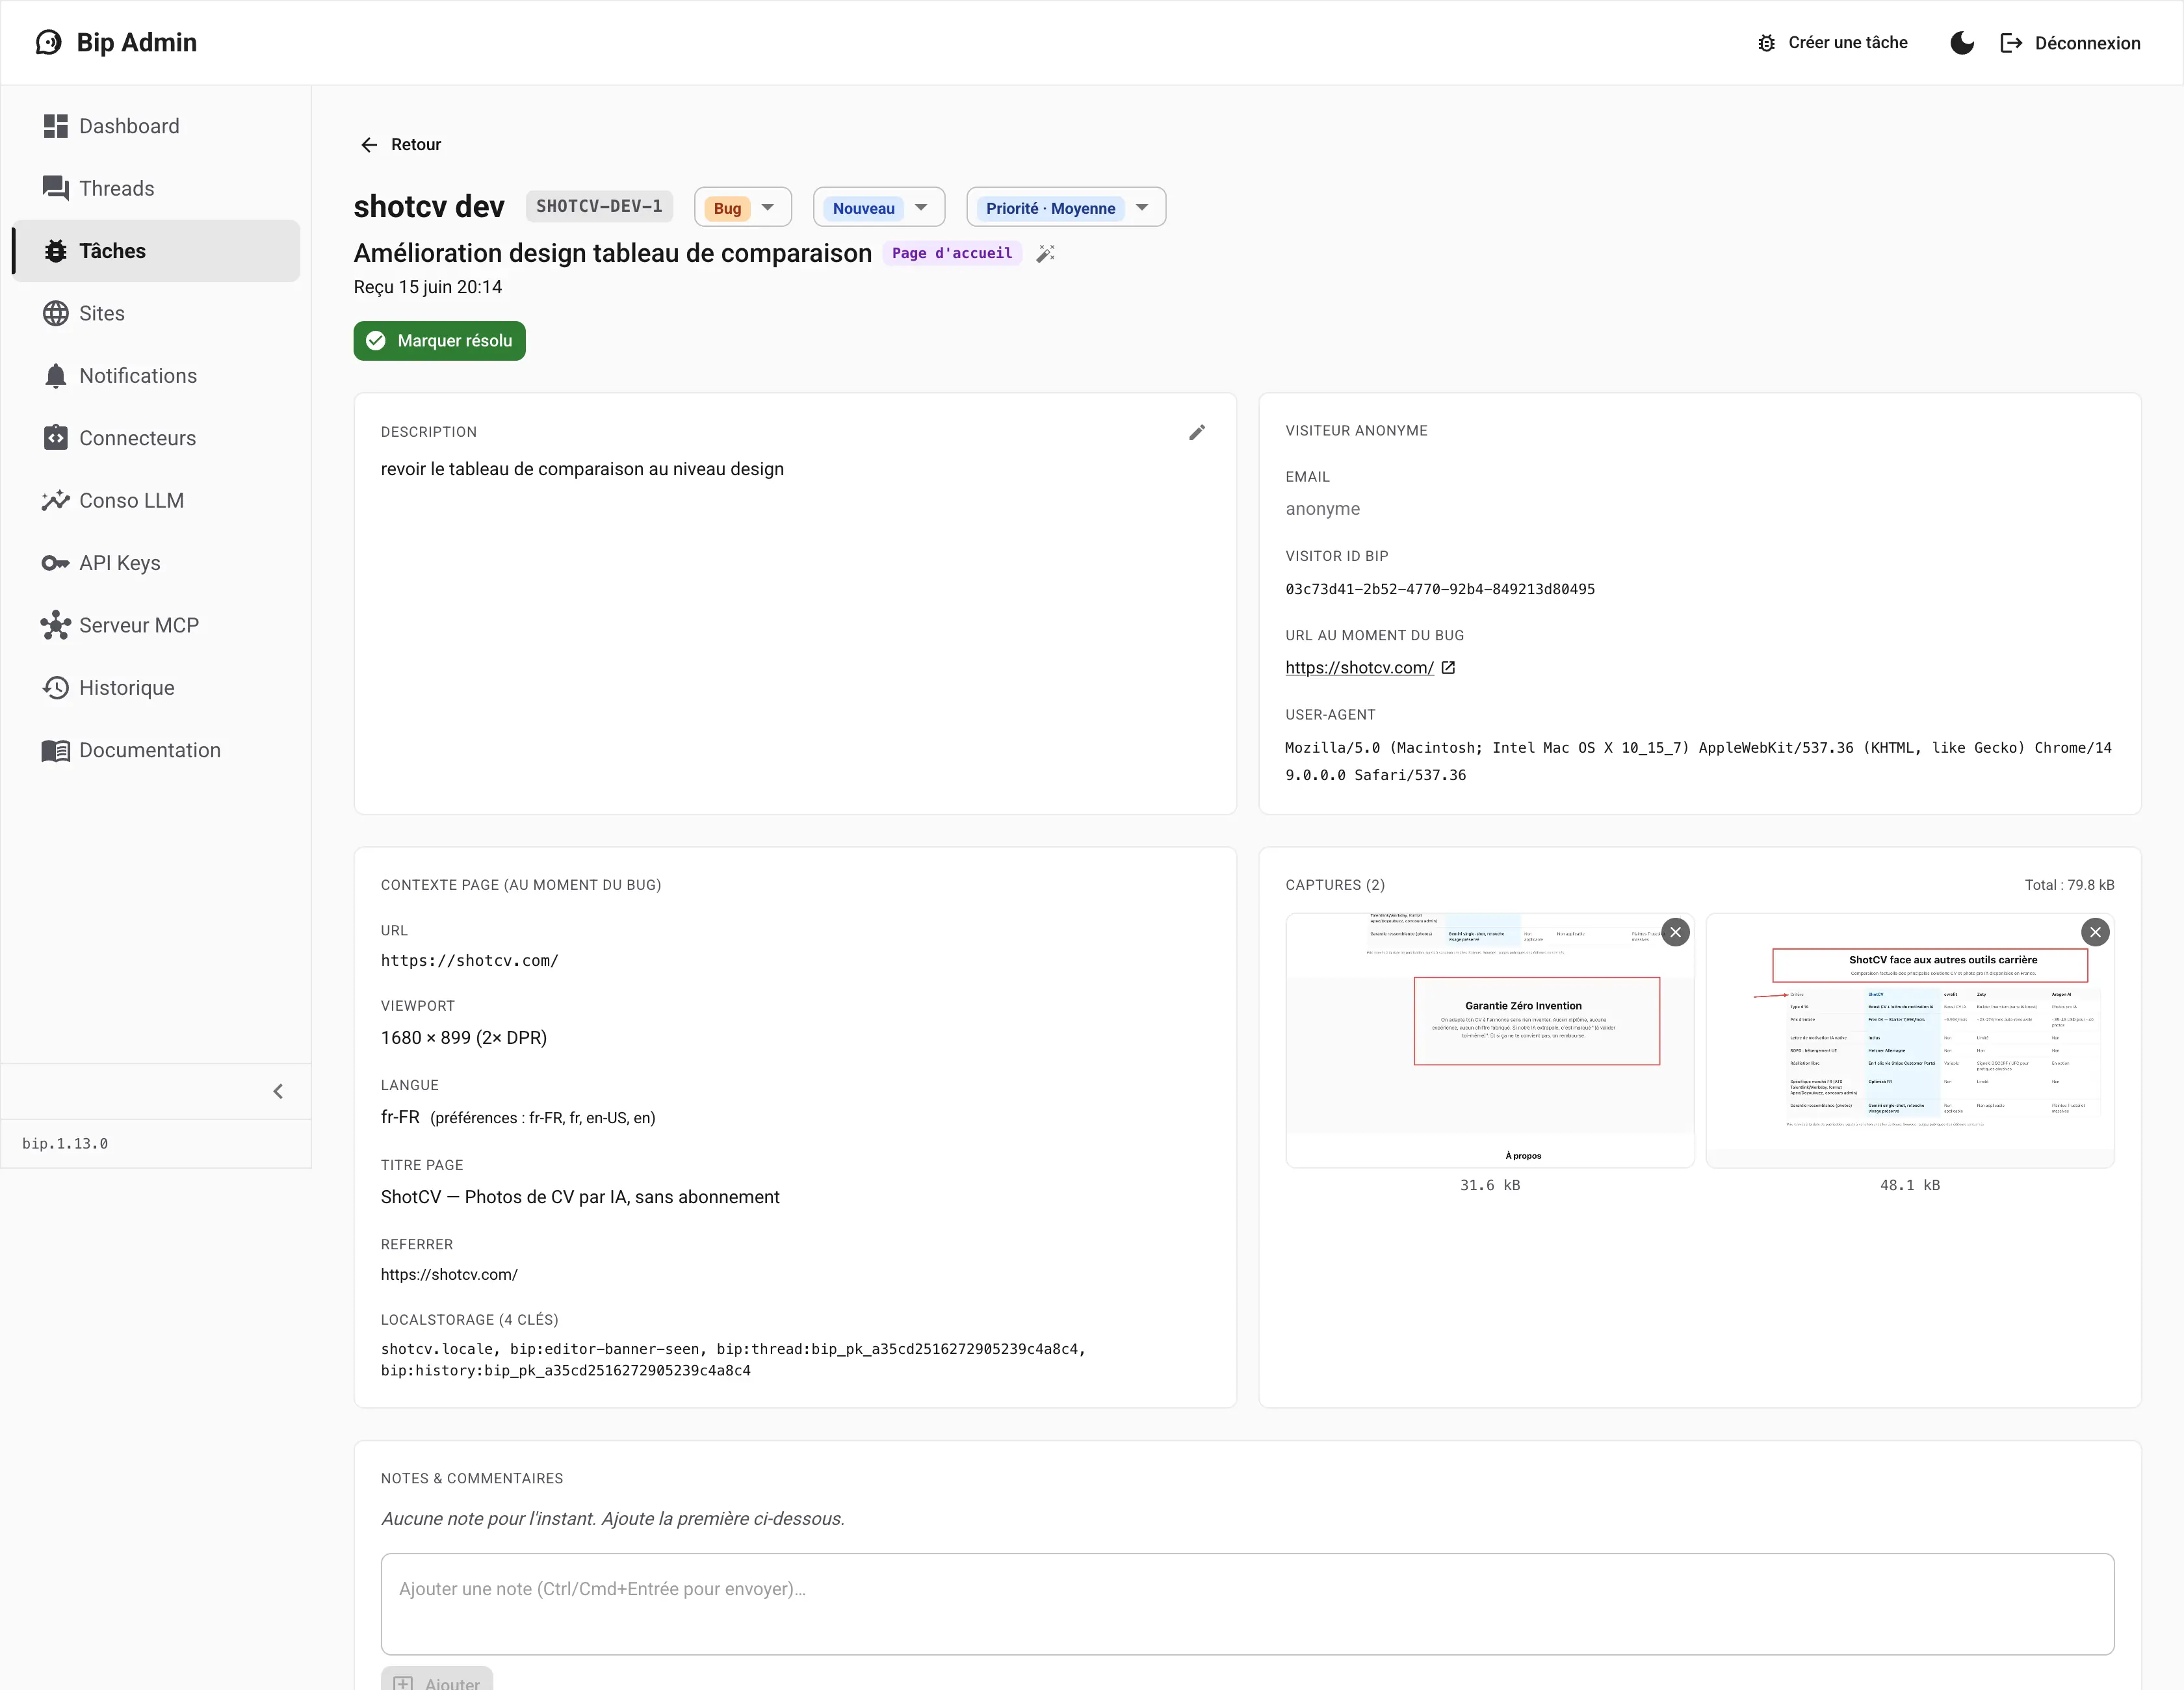Click the Serveur MCP hub icon
The width and height of the screenshot is (2184, 1690).
click(x=56, y=625)
